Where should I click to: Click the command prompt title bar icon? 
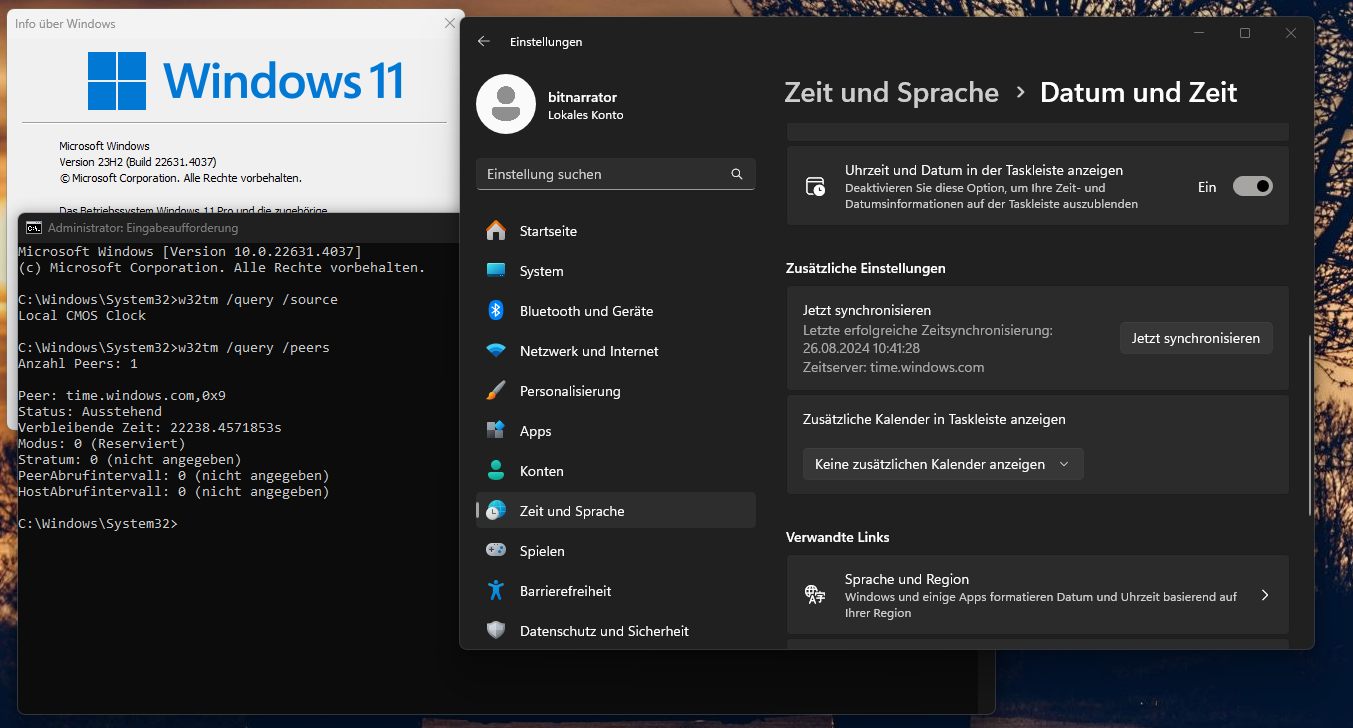click(34, 228)
